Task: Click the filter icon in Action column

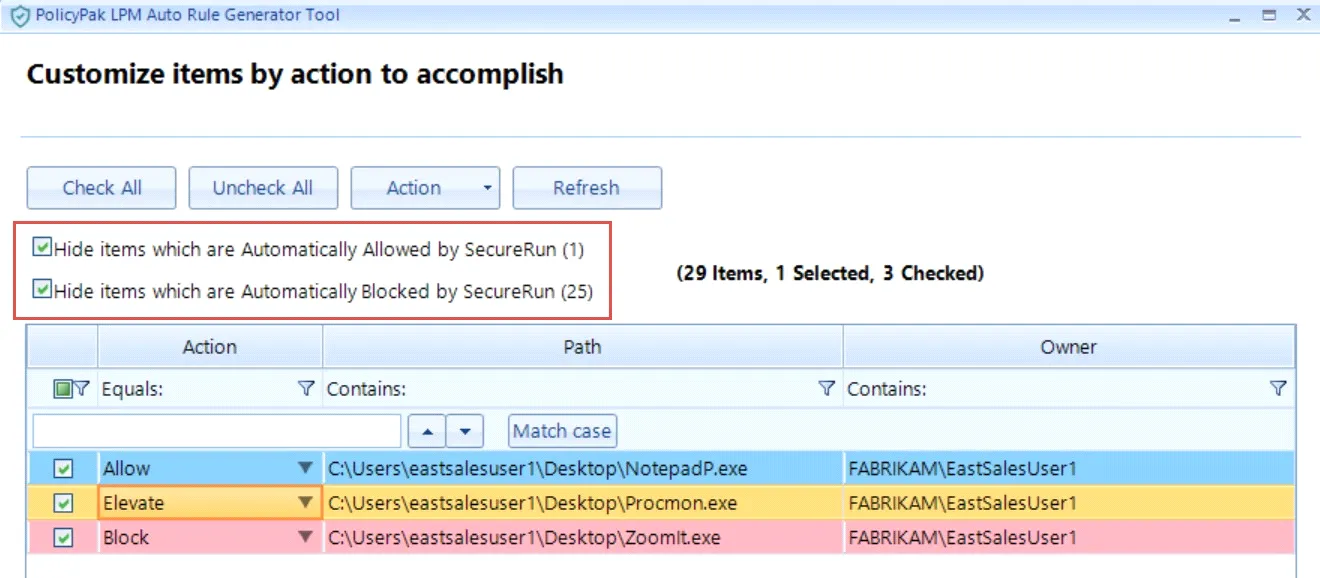Action: [307, 389]
